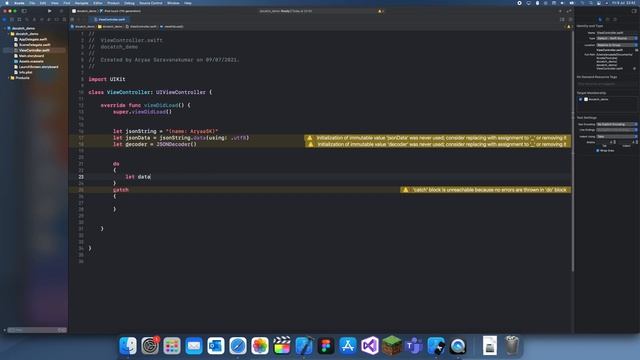Toggle the navigator sidebar button
This screenshot has width=640, height=360.
pos(24,11)
